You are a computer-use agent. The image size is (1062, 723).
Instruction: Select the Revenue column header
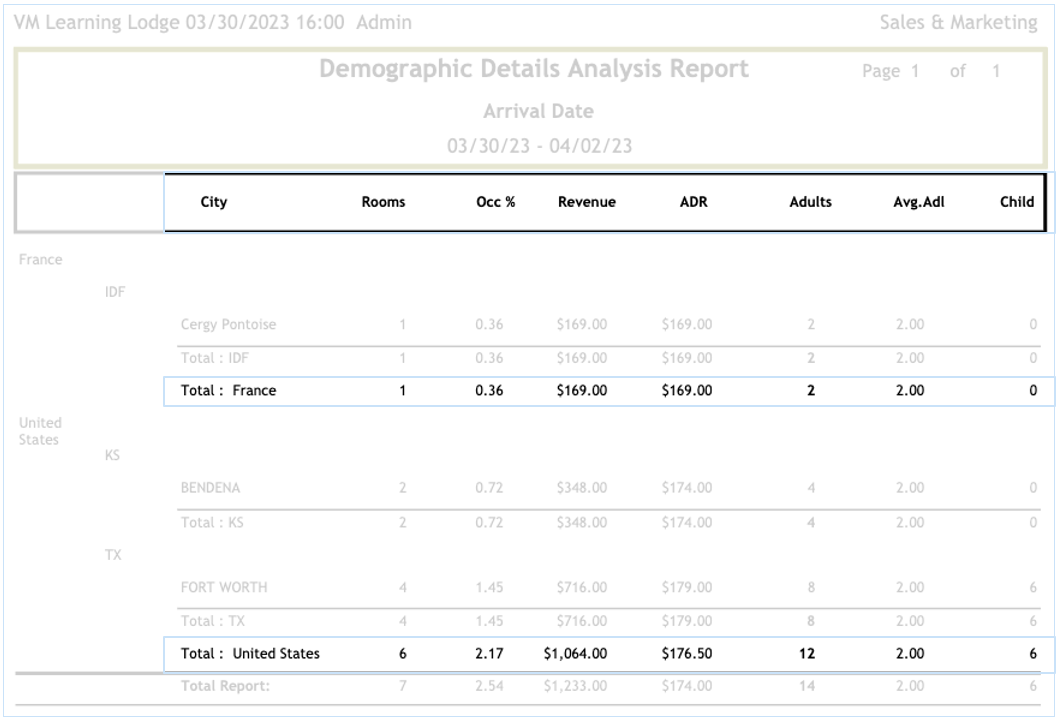pos(586,202)
